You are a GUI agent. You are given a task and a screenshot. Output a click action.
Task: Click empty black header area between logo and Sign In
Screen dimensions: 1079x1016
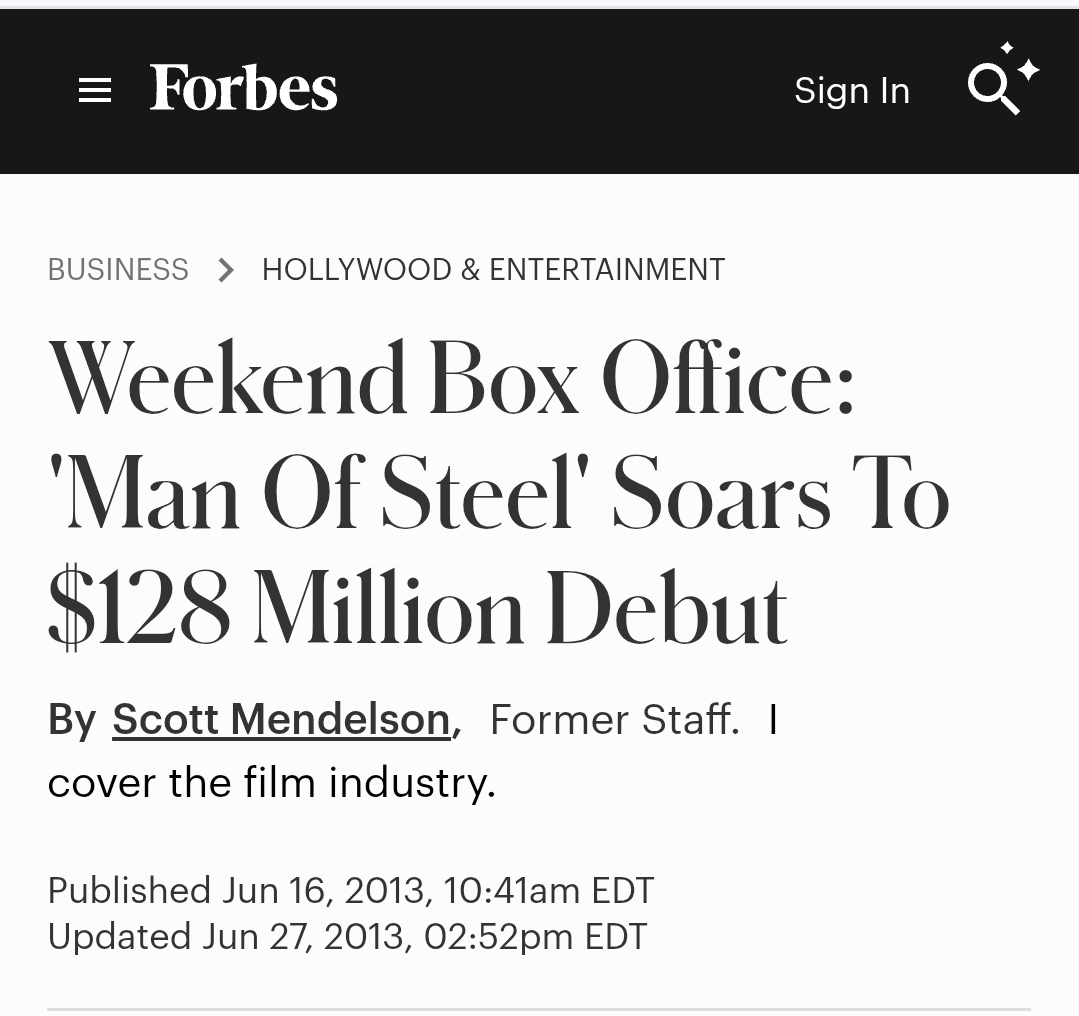564,90
